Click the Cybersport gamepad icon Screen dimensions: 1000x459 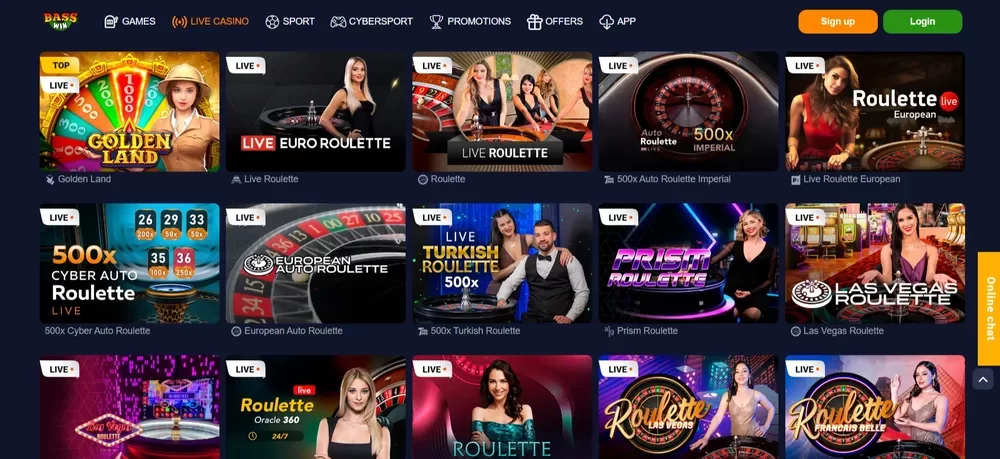(x=338, y=22)
